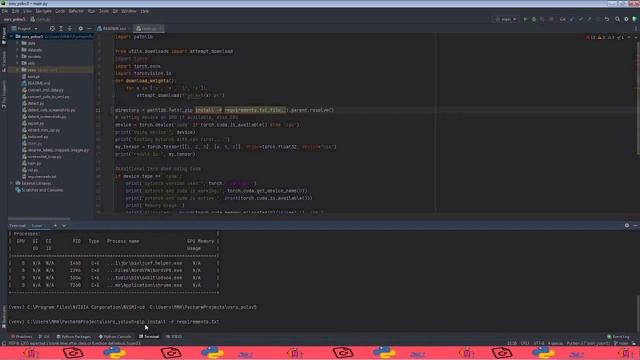Open the Tools menu
The width and height of the screenshot is (640, 360).
coord(104,11)
